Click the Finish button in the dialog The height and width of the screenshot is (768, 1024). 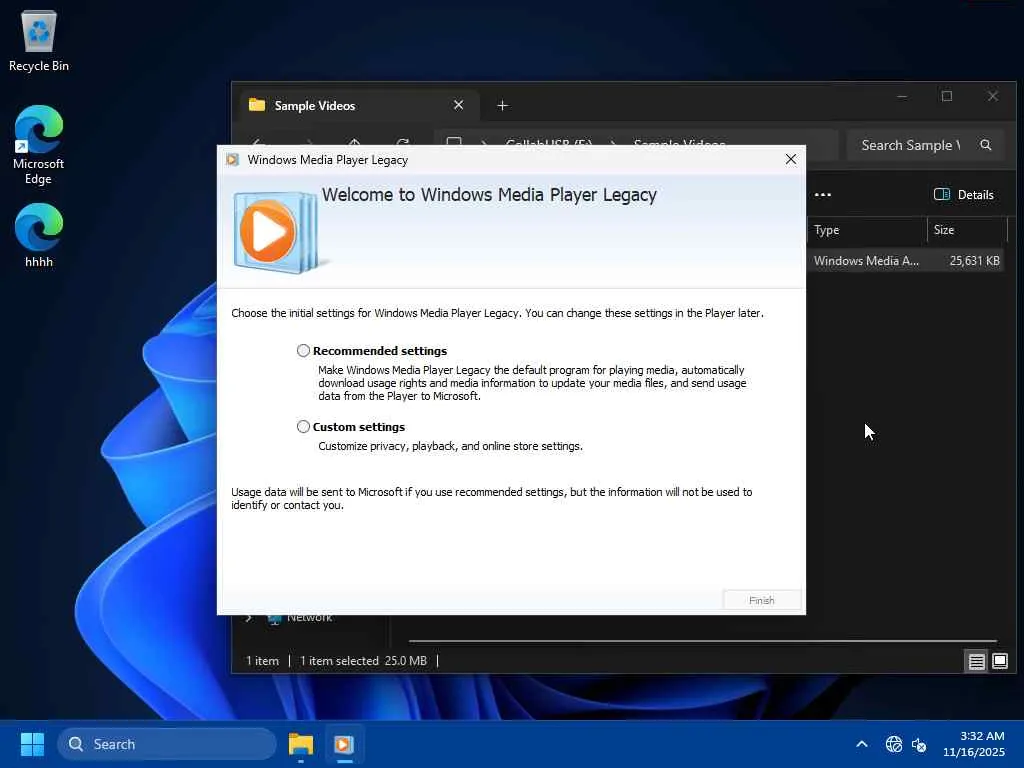click(x=761, y=600)
